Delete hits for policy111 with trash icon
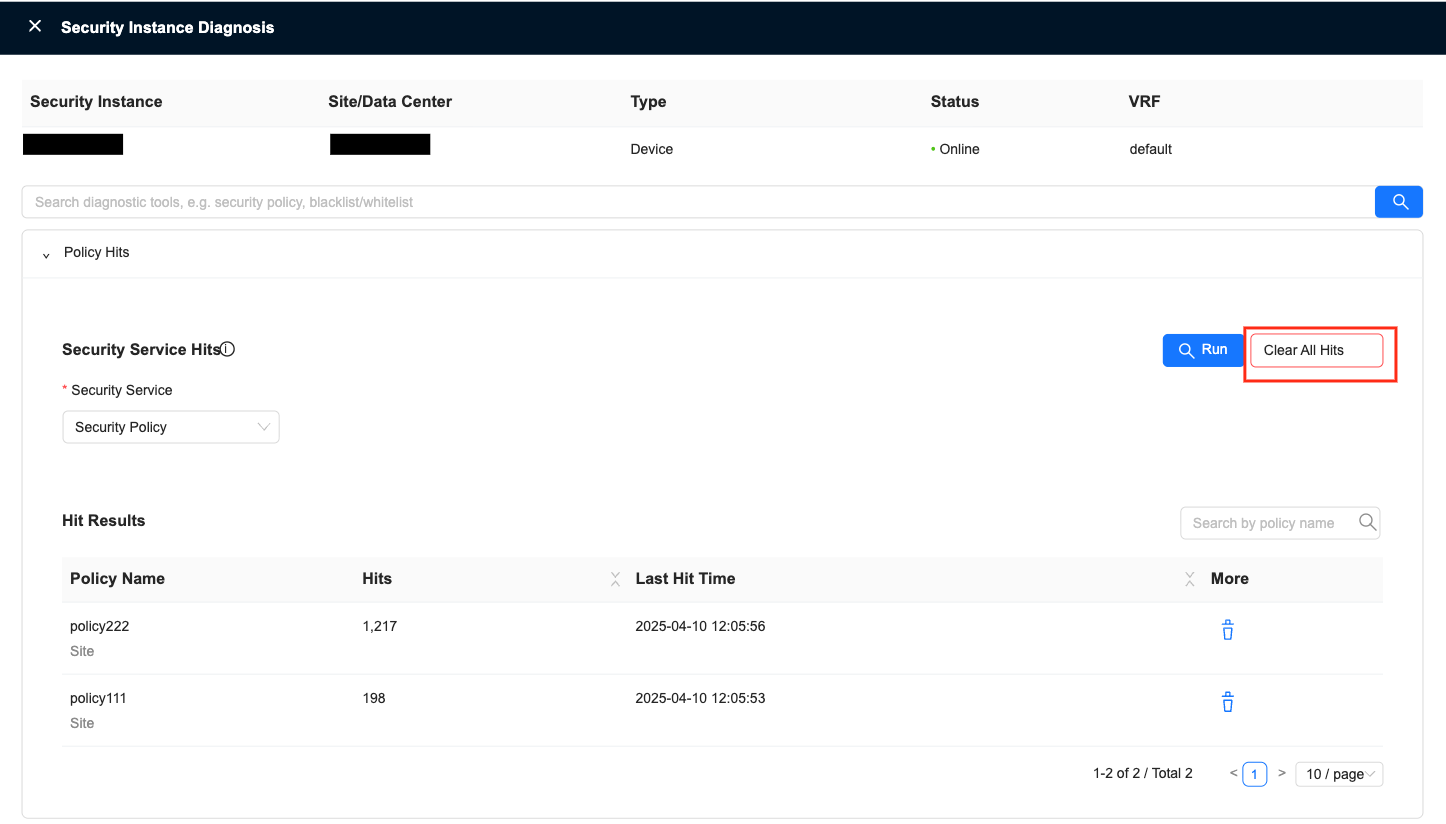This screenshot has width=1446, height=824. tap(1228, 702)
